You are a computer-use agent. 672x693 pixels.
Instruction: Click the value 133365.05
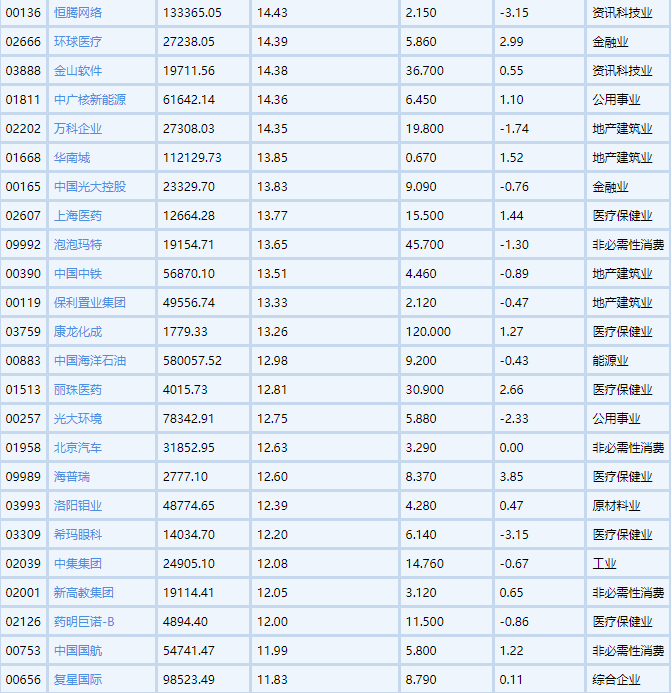(x=192, y=13)
